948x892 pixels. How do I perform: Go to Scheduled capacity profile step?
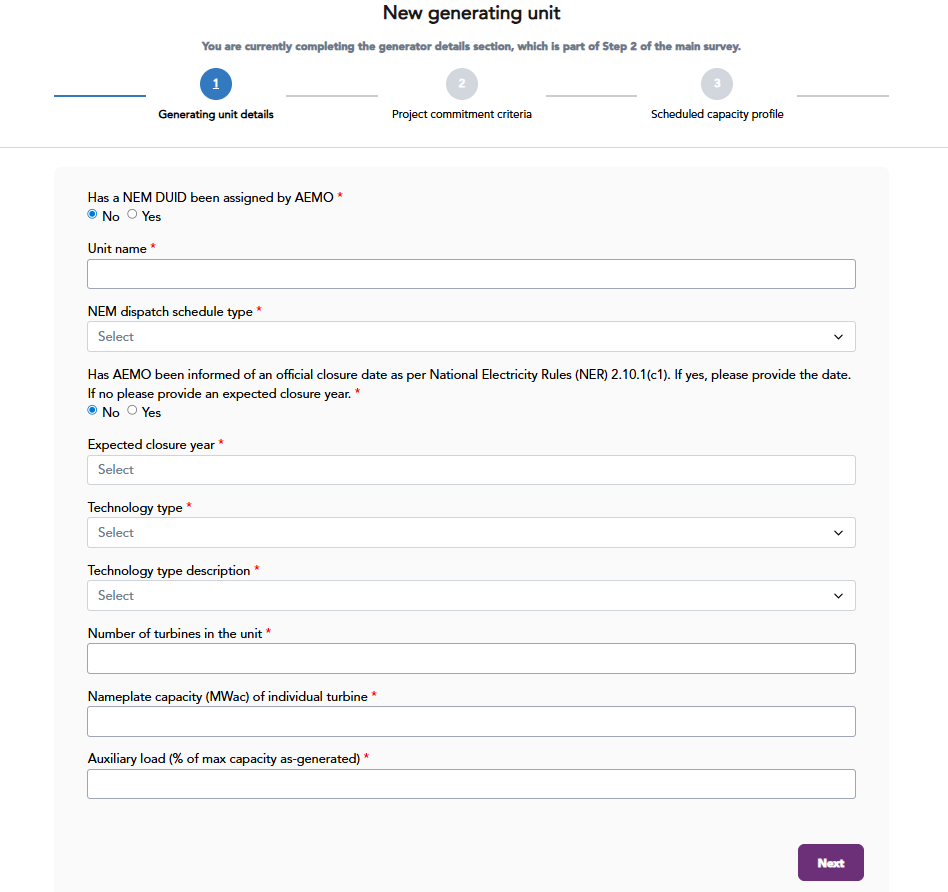[x=717, y=115]
